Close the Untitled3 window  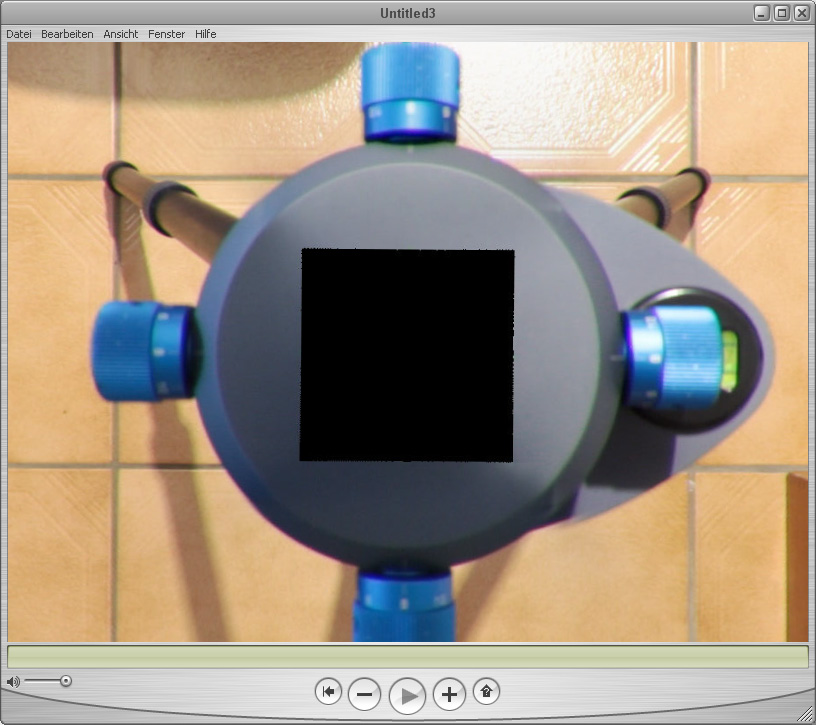pyautogui.click(x=800, y=13)
